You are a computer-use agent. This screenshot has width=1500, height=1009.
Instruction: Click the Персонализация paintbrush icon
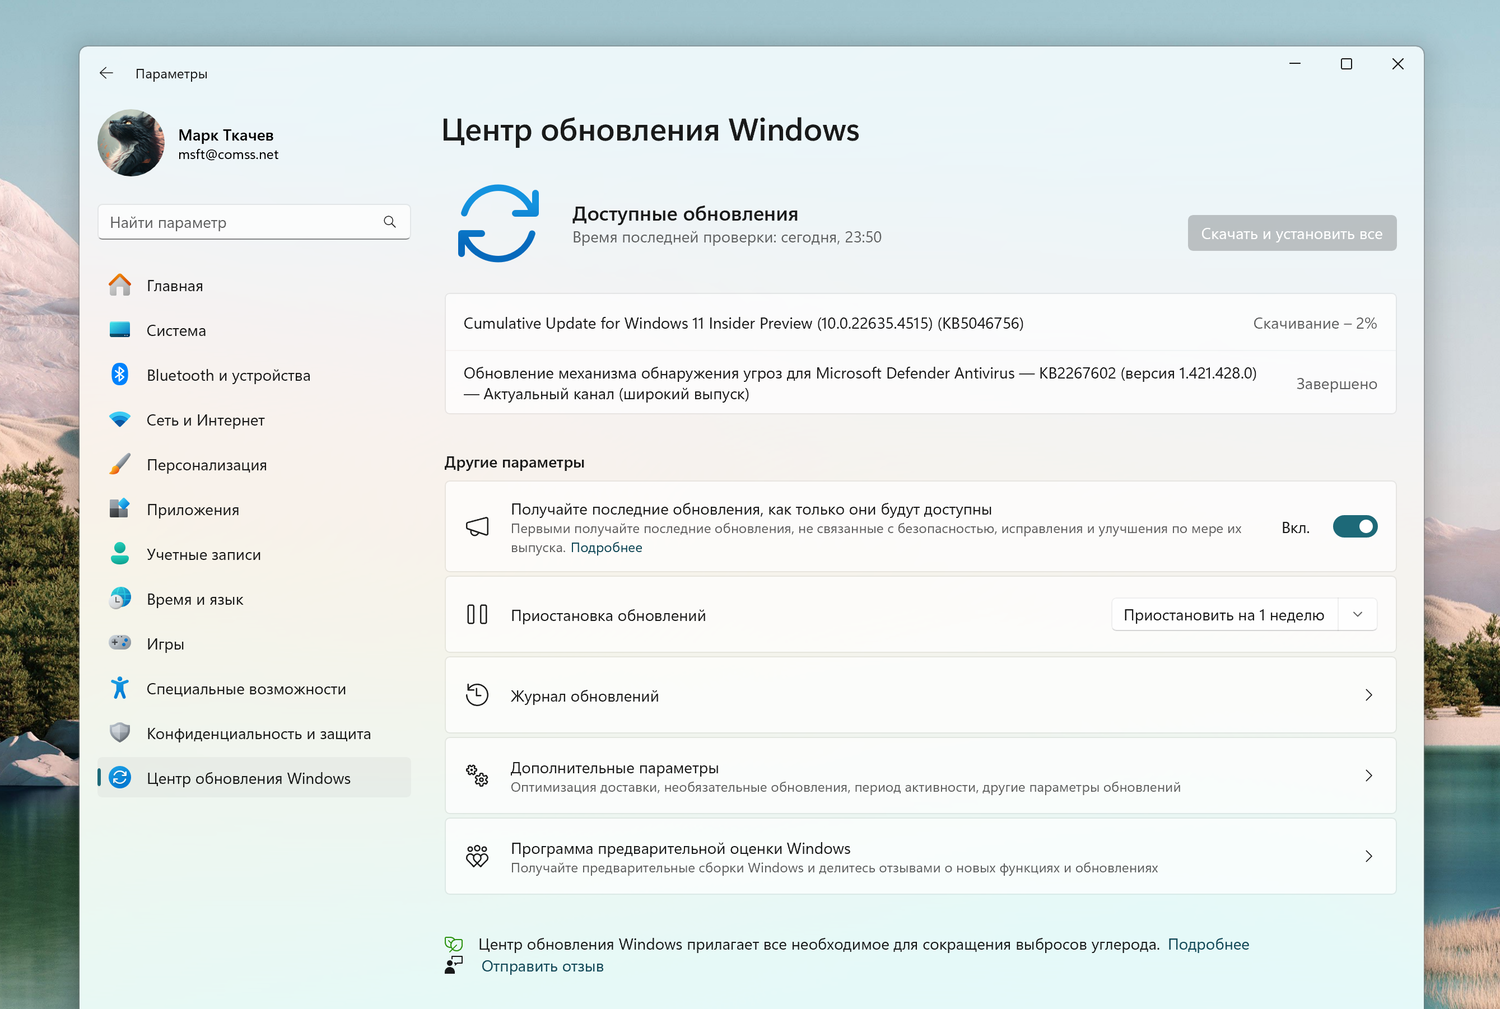(x=120, y=465)
